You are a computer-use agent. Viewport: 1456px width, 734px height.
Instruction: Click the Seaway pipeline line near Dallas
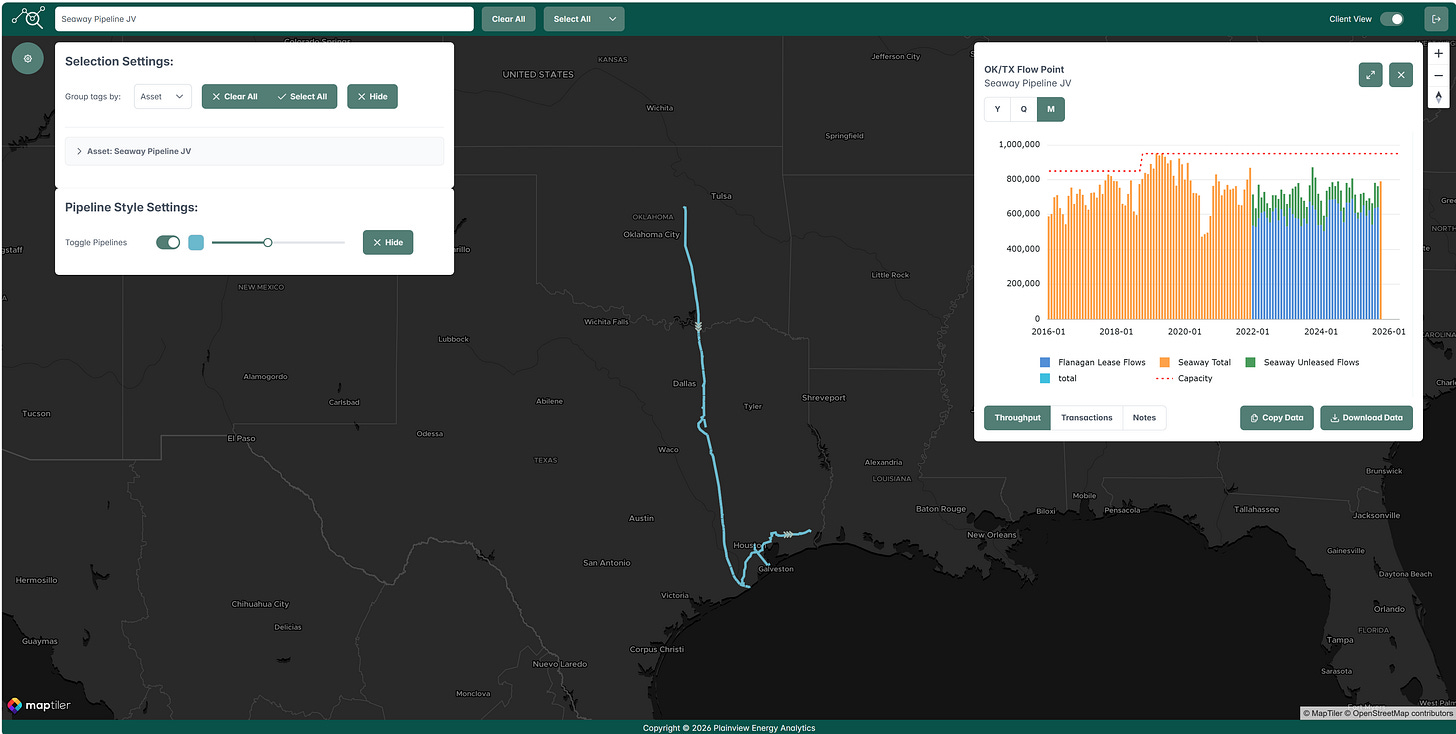703,385
